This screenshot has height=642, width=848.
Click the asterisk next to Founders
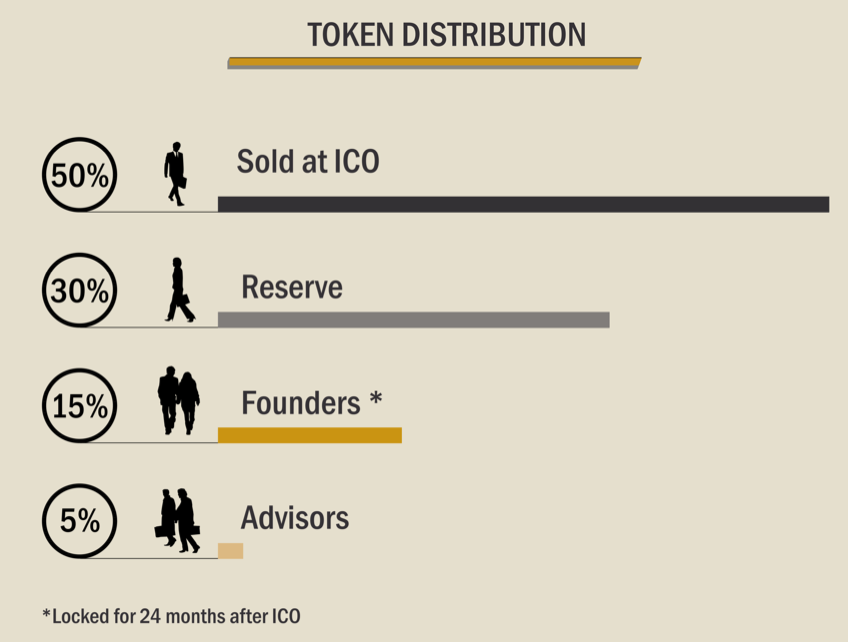(376, 399)
